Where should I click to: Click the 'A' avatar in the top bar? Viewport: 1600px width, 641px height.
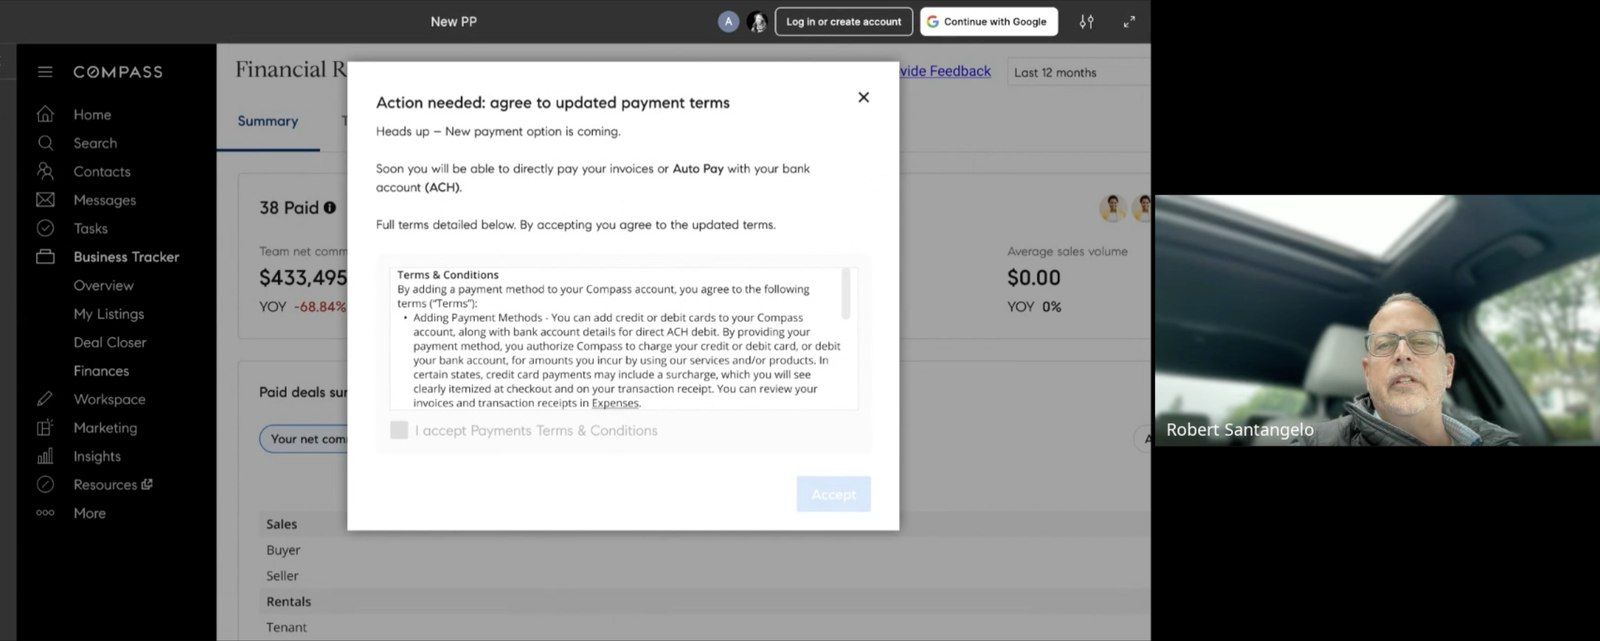(x=728, y=21)
